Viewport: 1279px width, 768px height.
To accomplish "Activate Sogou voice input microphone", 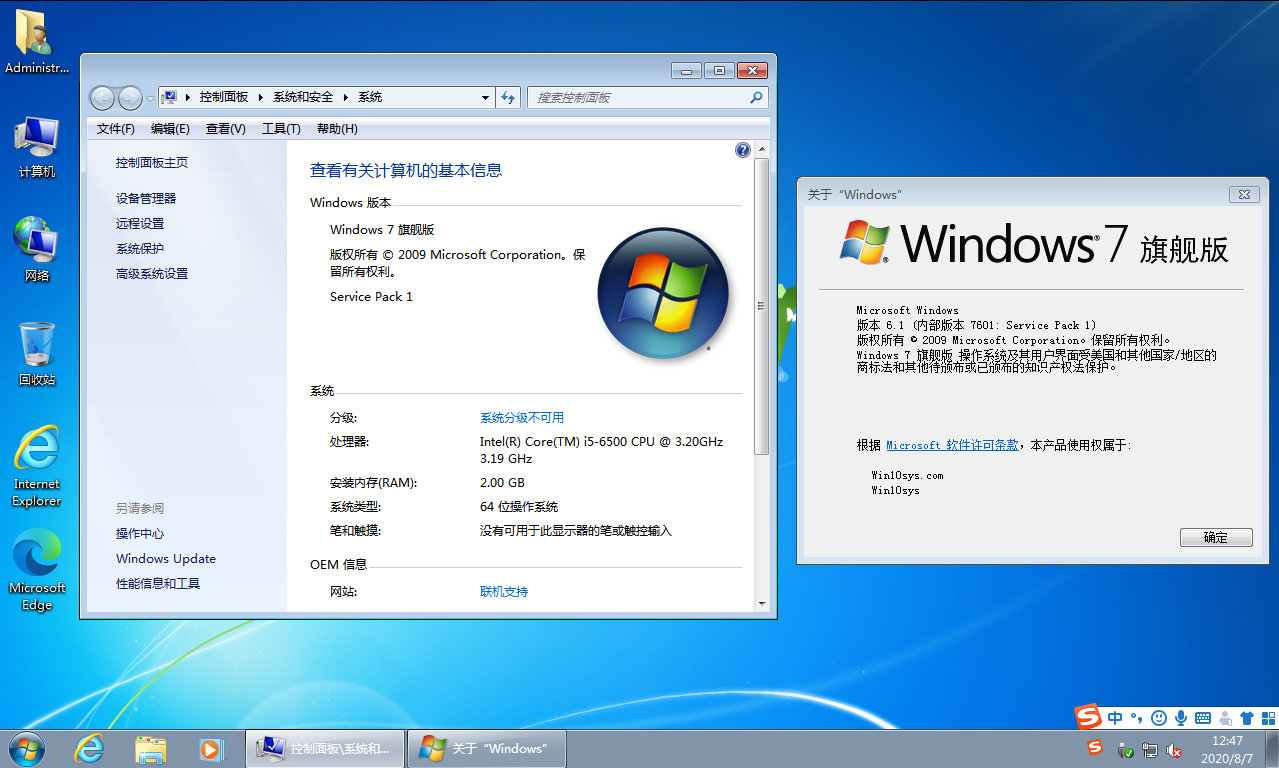I will coord(1181,718).
